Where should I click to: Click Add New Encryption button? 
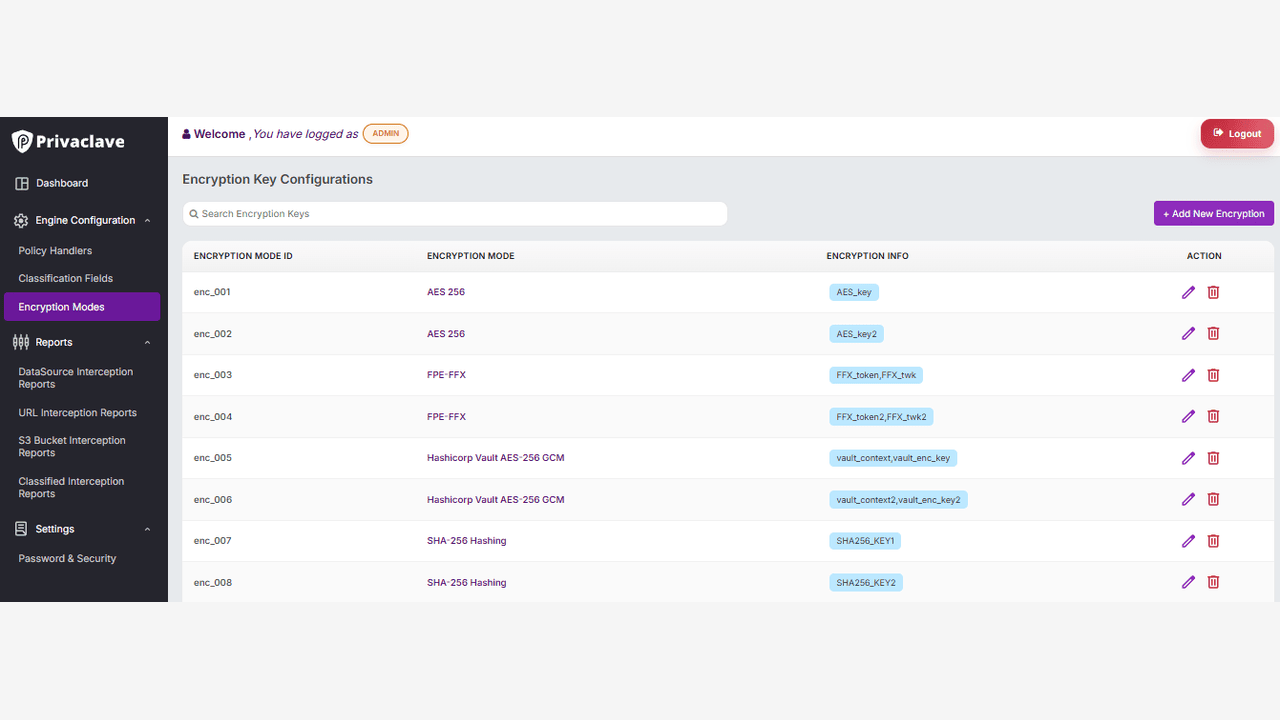[x=1214, y=213]
